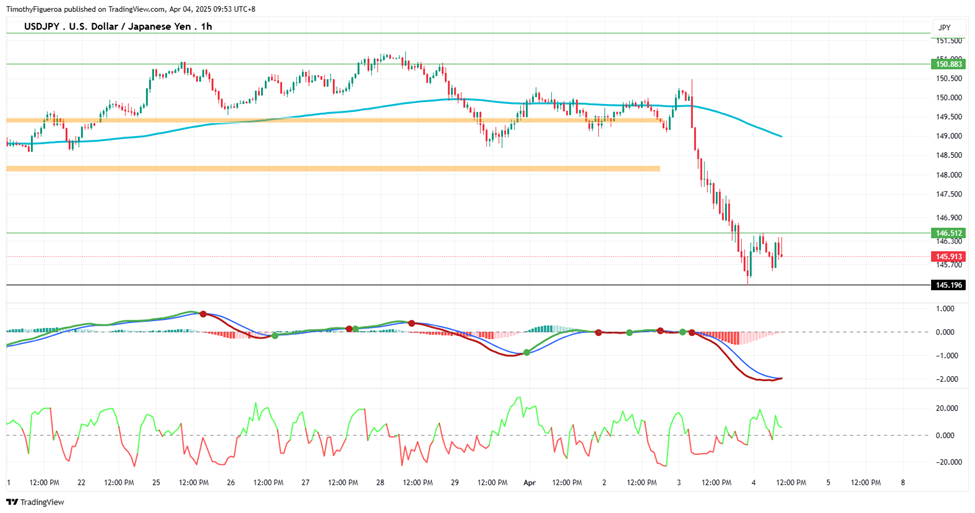Click the TimothyFigueroa published header text
Screen dimensions: 975x513
click(x=131, y=9)
